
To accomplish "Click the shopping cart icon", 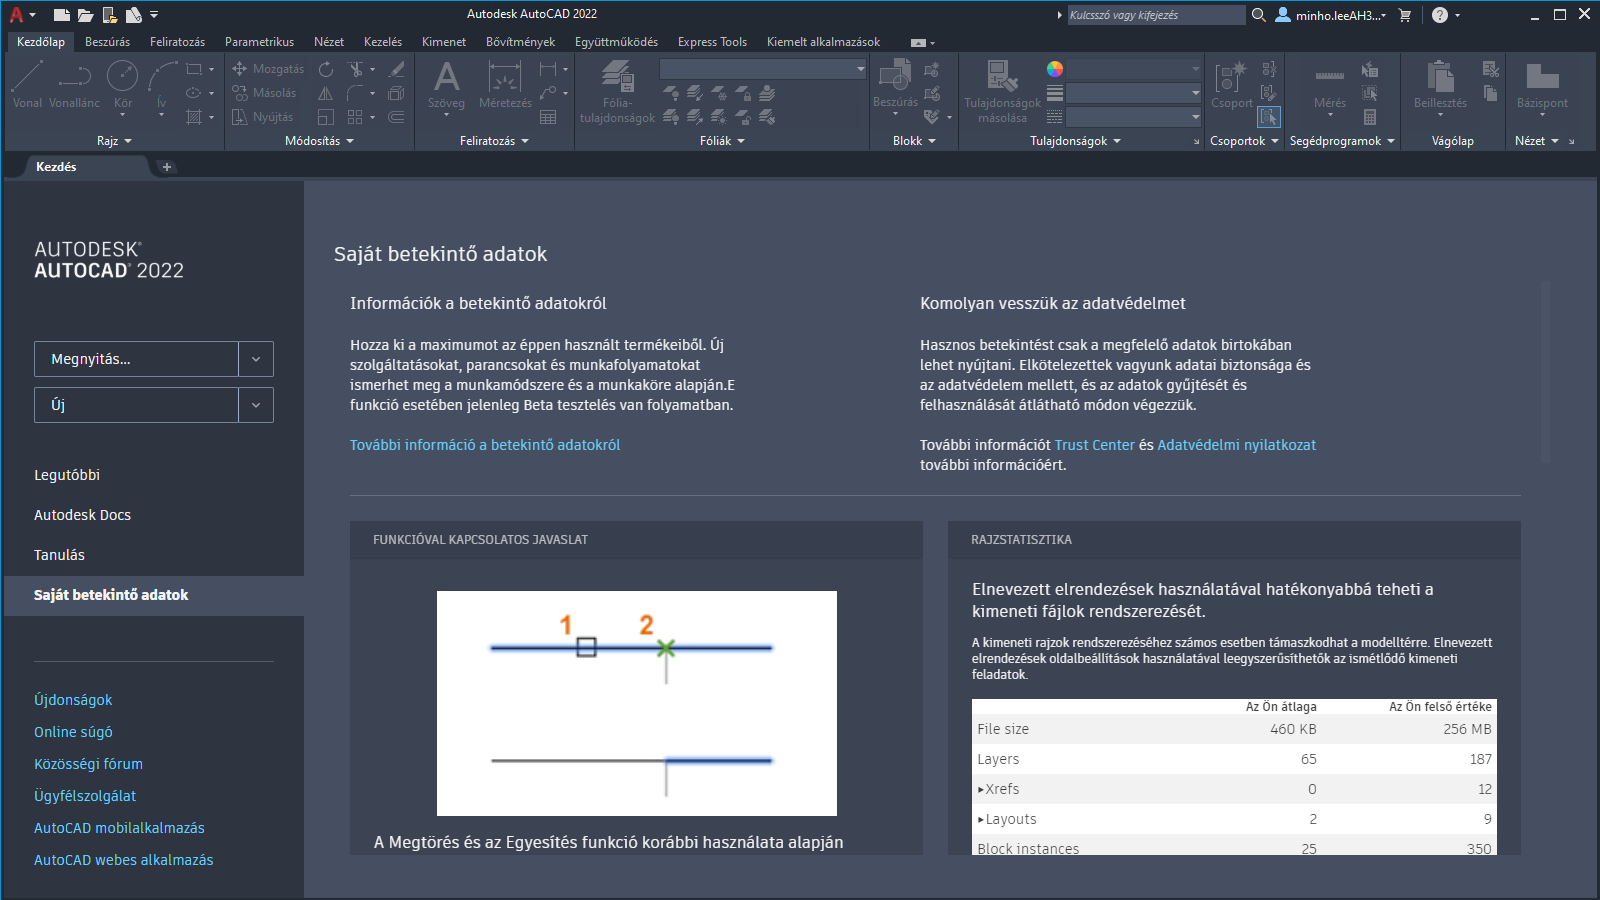I will [1405, 15].
